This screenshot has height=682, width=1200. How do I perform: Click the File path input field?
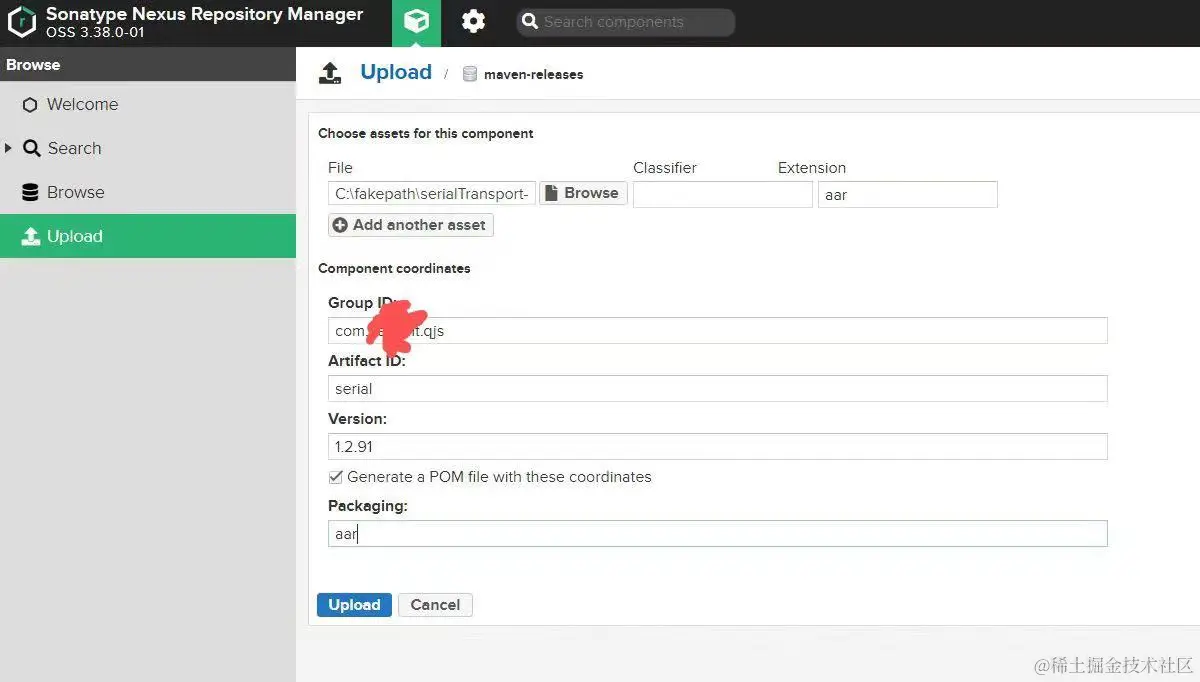tap(431, 194)
